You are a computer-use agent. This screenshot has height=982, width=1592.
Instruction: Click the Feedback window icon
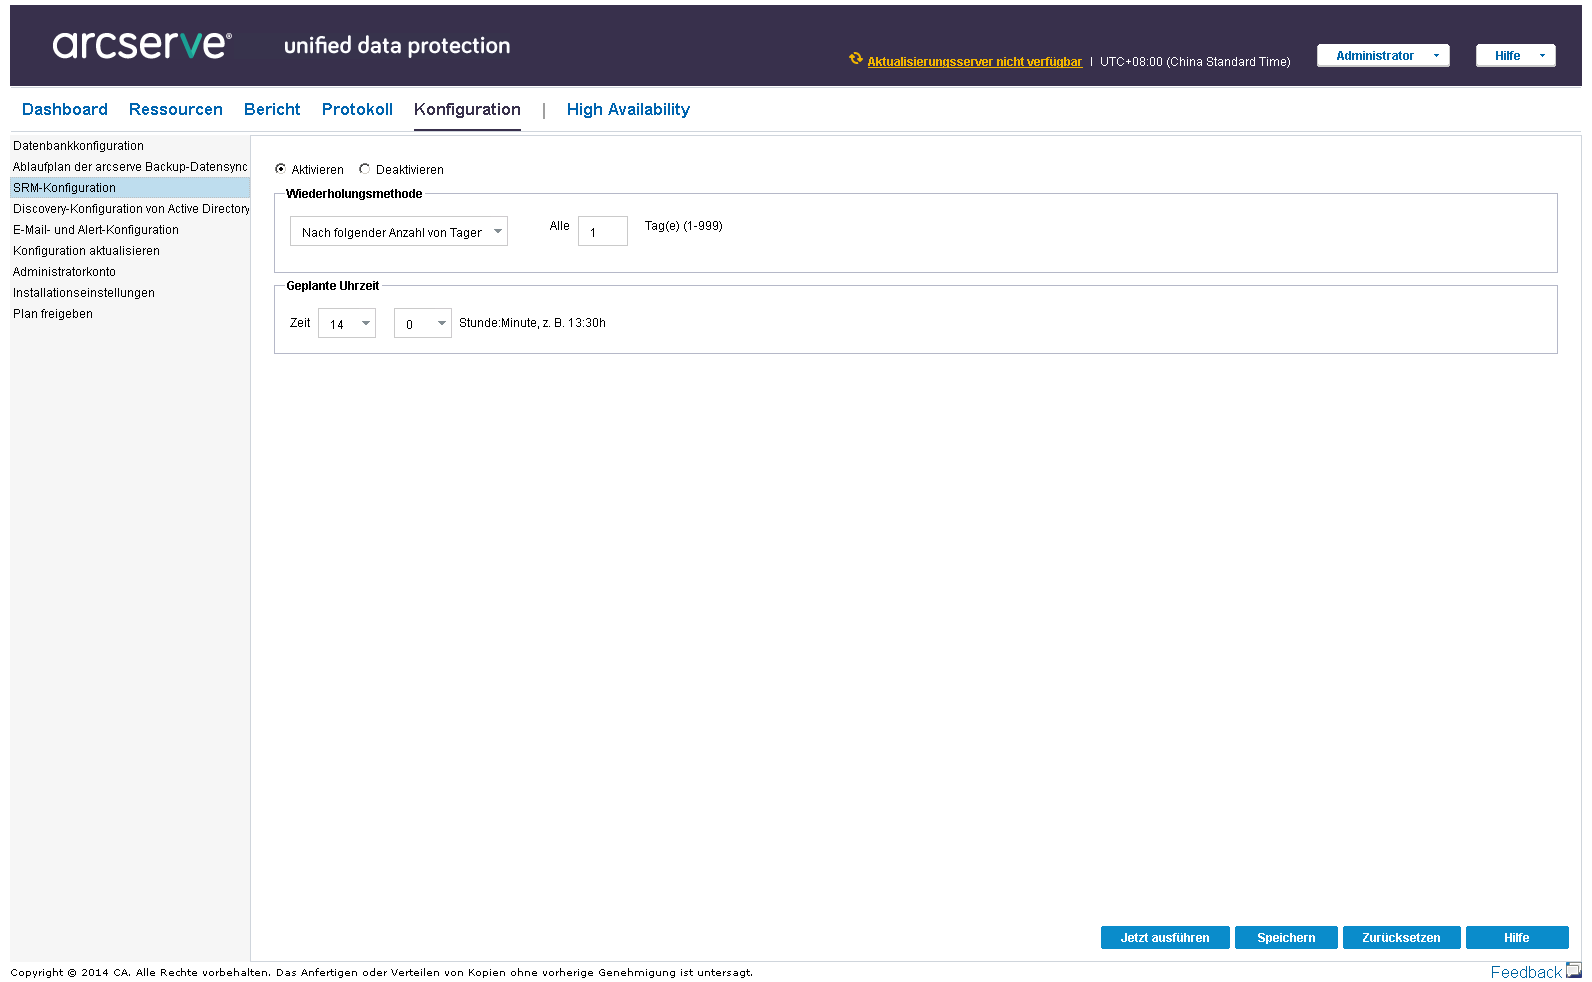pos(1574,970)
